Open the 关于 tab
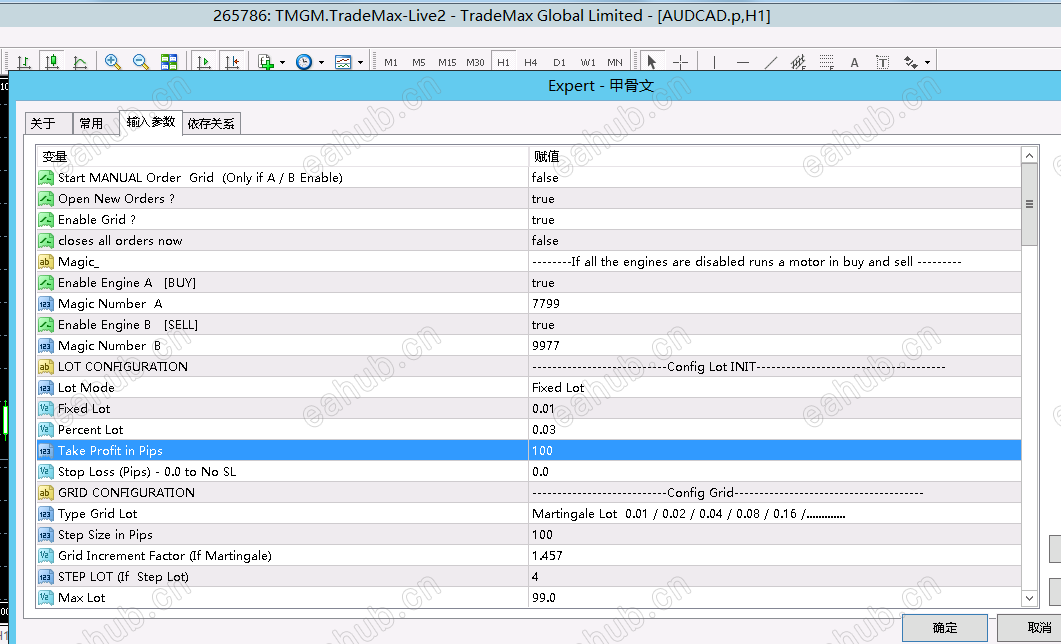 (x=49, y=123)
